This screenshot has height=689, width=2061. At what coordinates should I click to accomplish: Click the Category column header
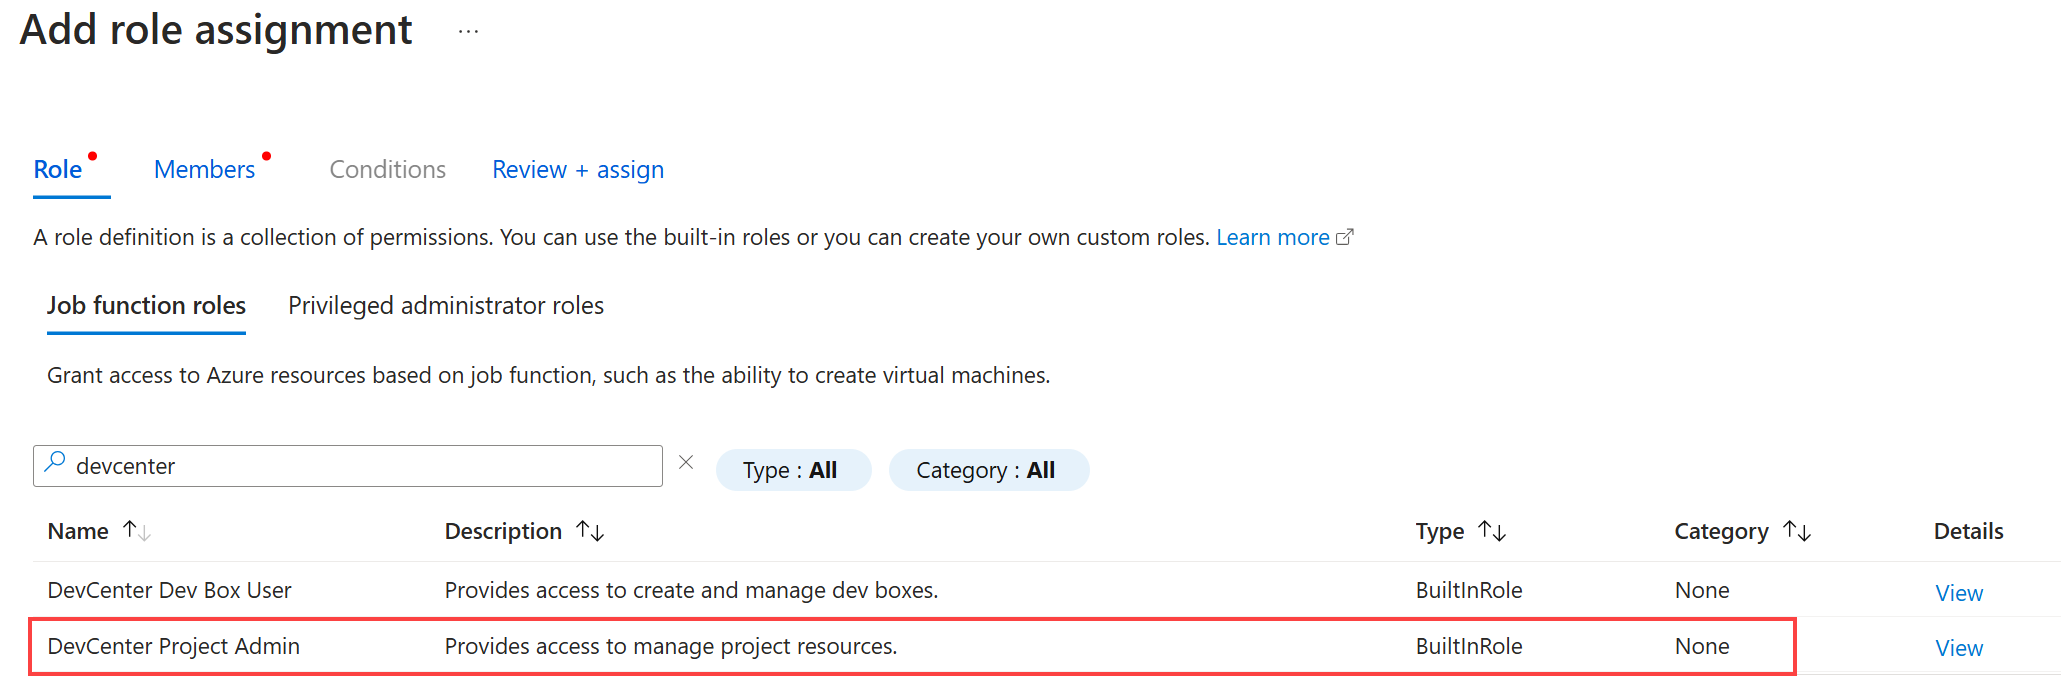(x=1721, y=531)
